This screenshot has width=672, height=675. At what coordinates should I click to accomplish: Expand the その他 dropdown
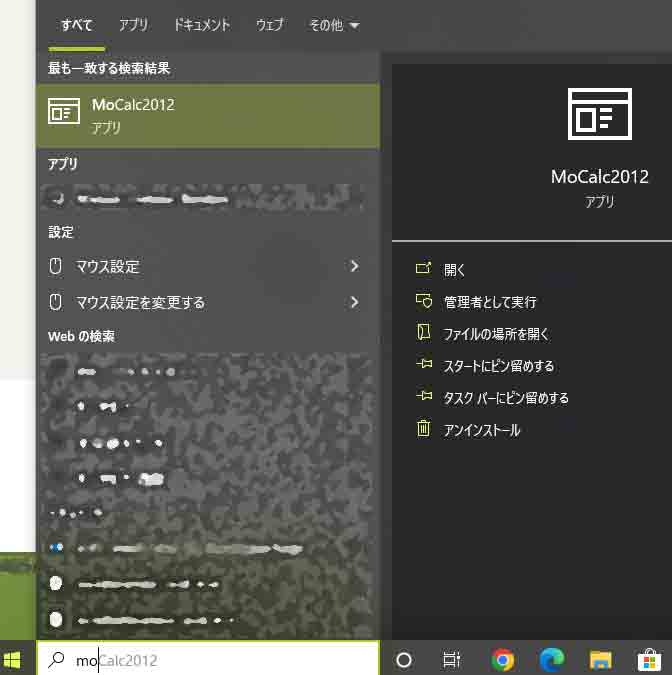coord(334,26)
